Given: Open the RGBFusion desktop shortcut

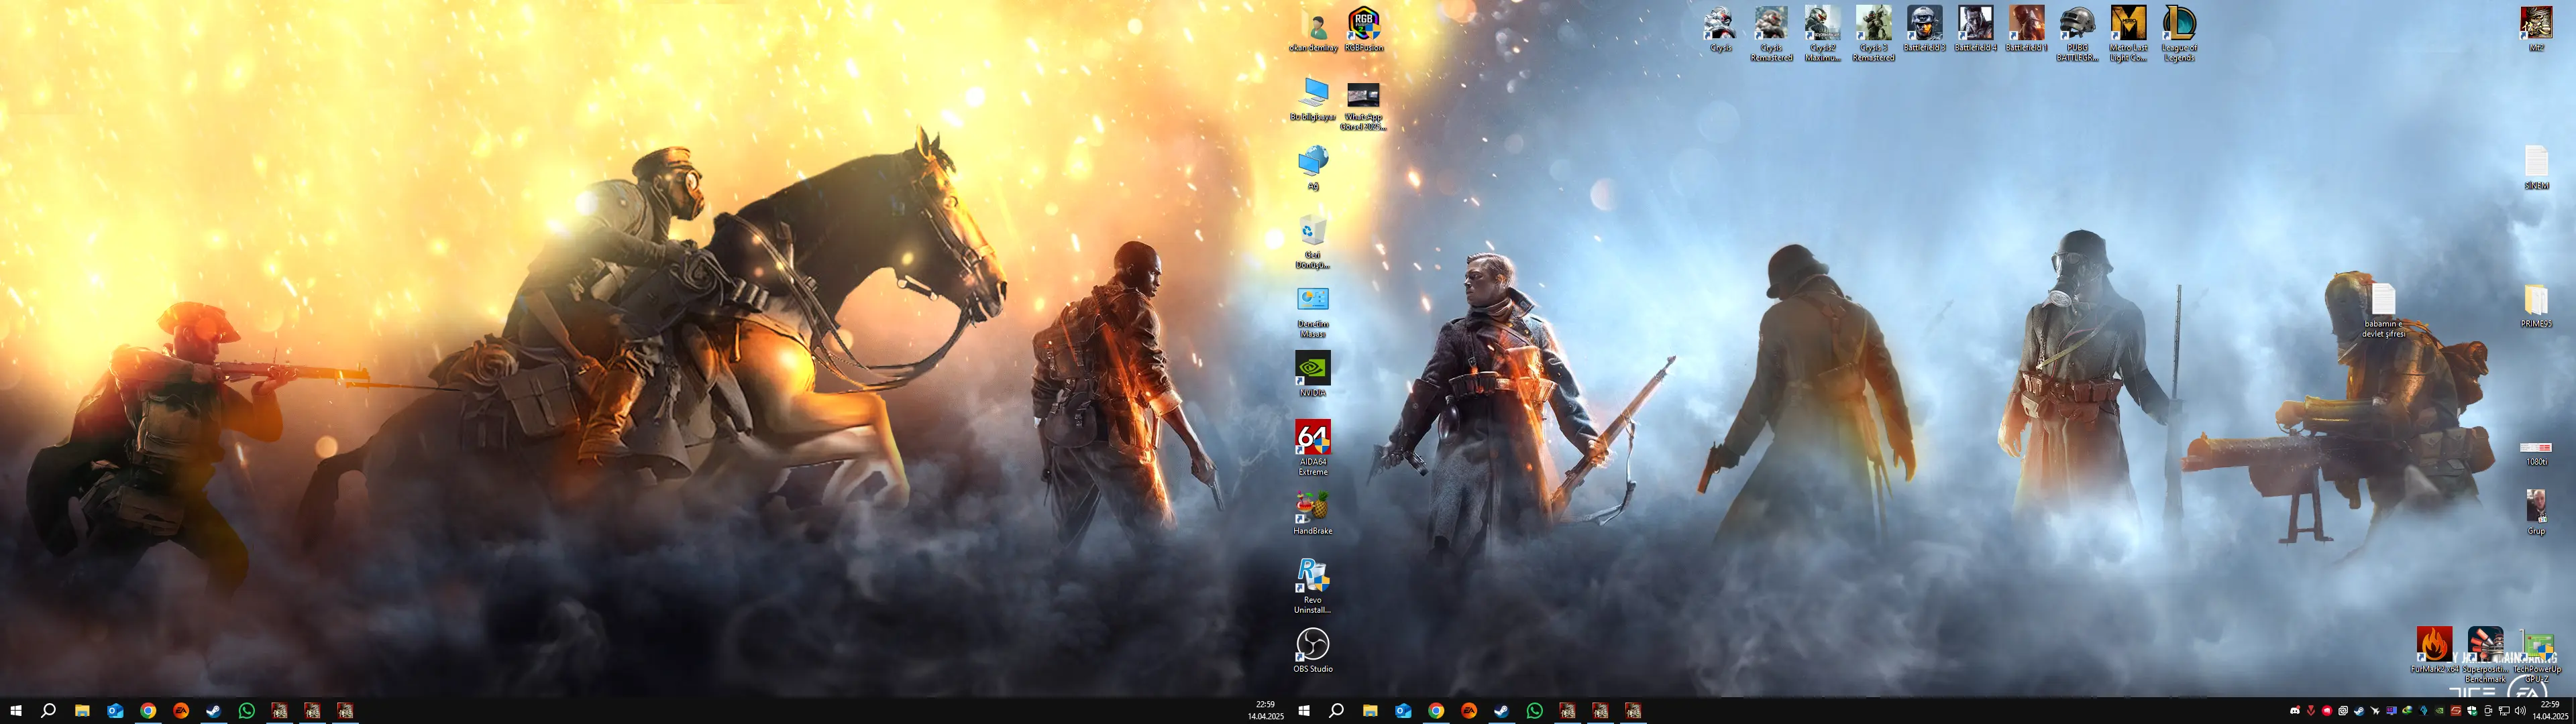Looking at the screenshot, I should click(x=1363, y=29).
